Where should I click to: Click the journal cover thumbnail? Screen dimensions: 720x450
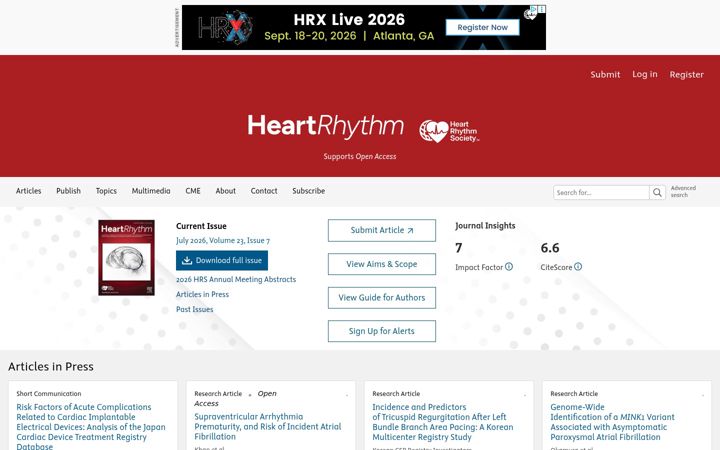pyautogui.click(x=126, y=258)
